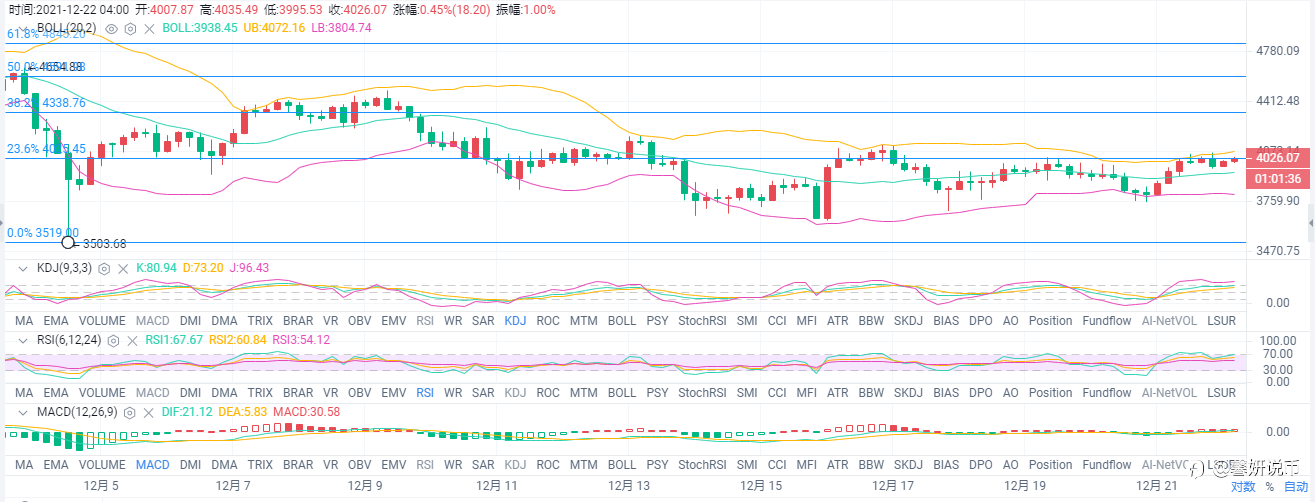Select ATR tab in the MACD panel row

(x=838, y=465)
